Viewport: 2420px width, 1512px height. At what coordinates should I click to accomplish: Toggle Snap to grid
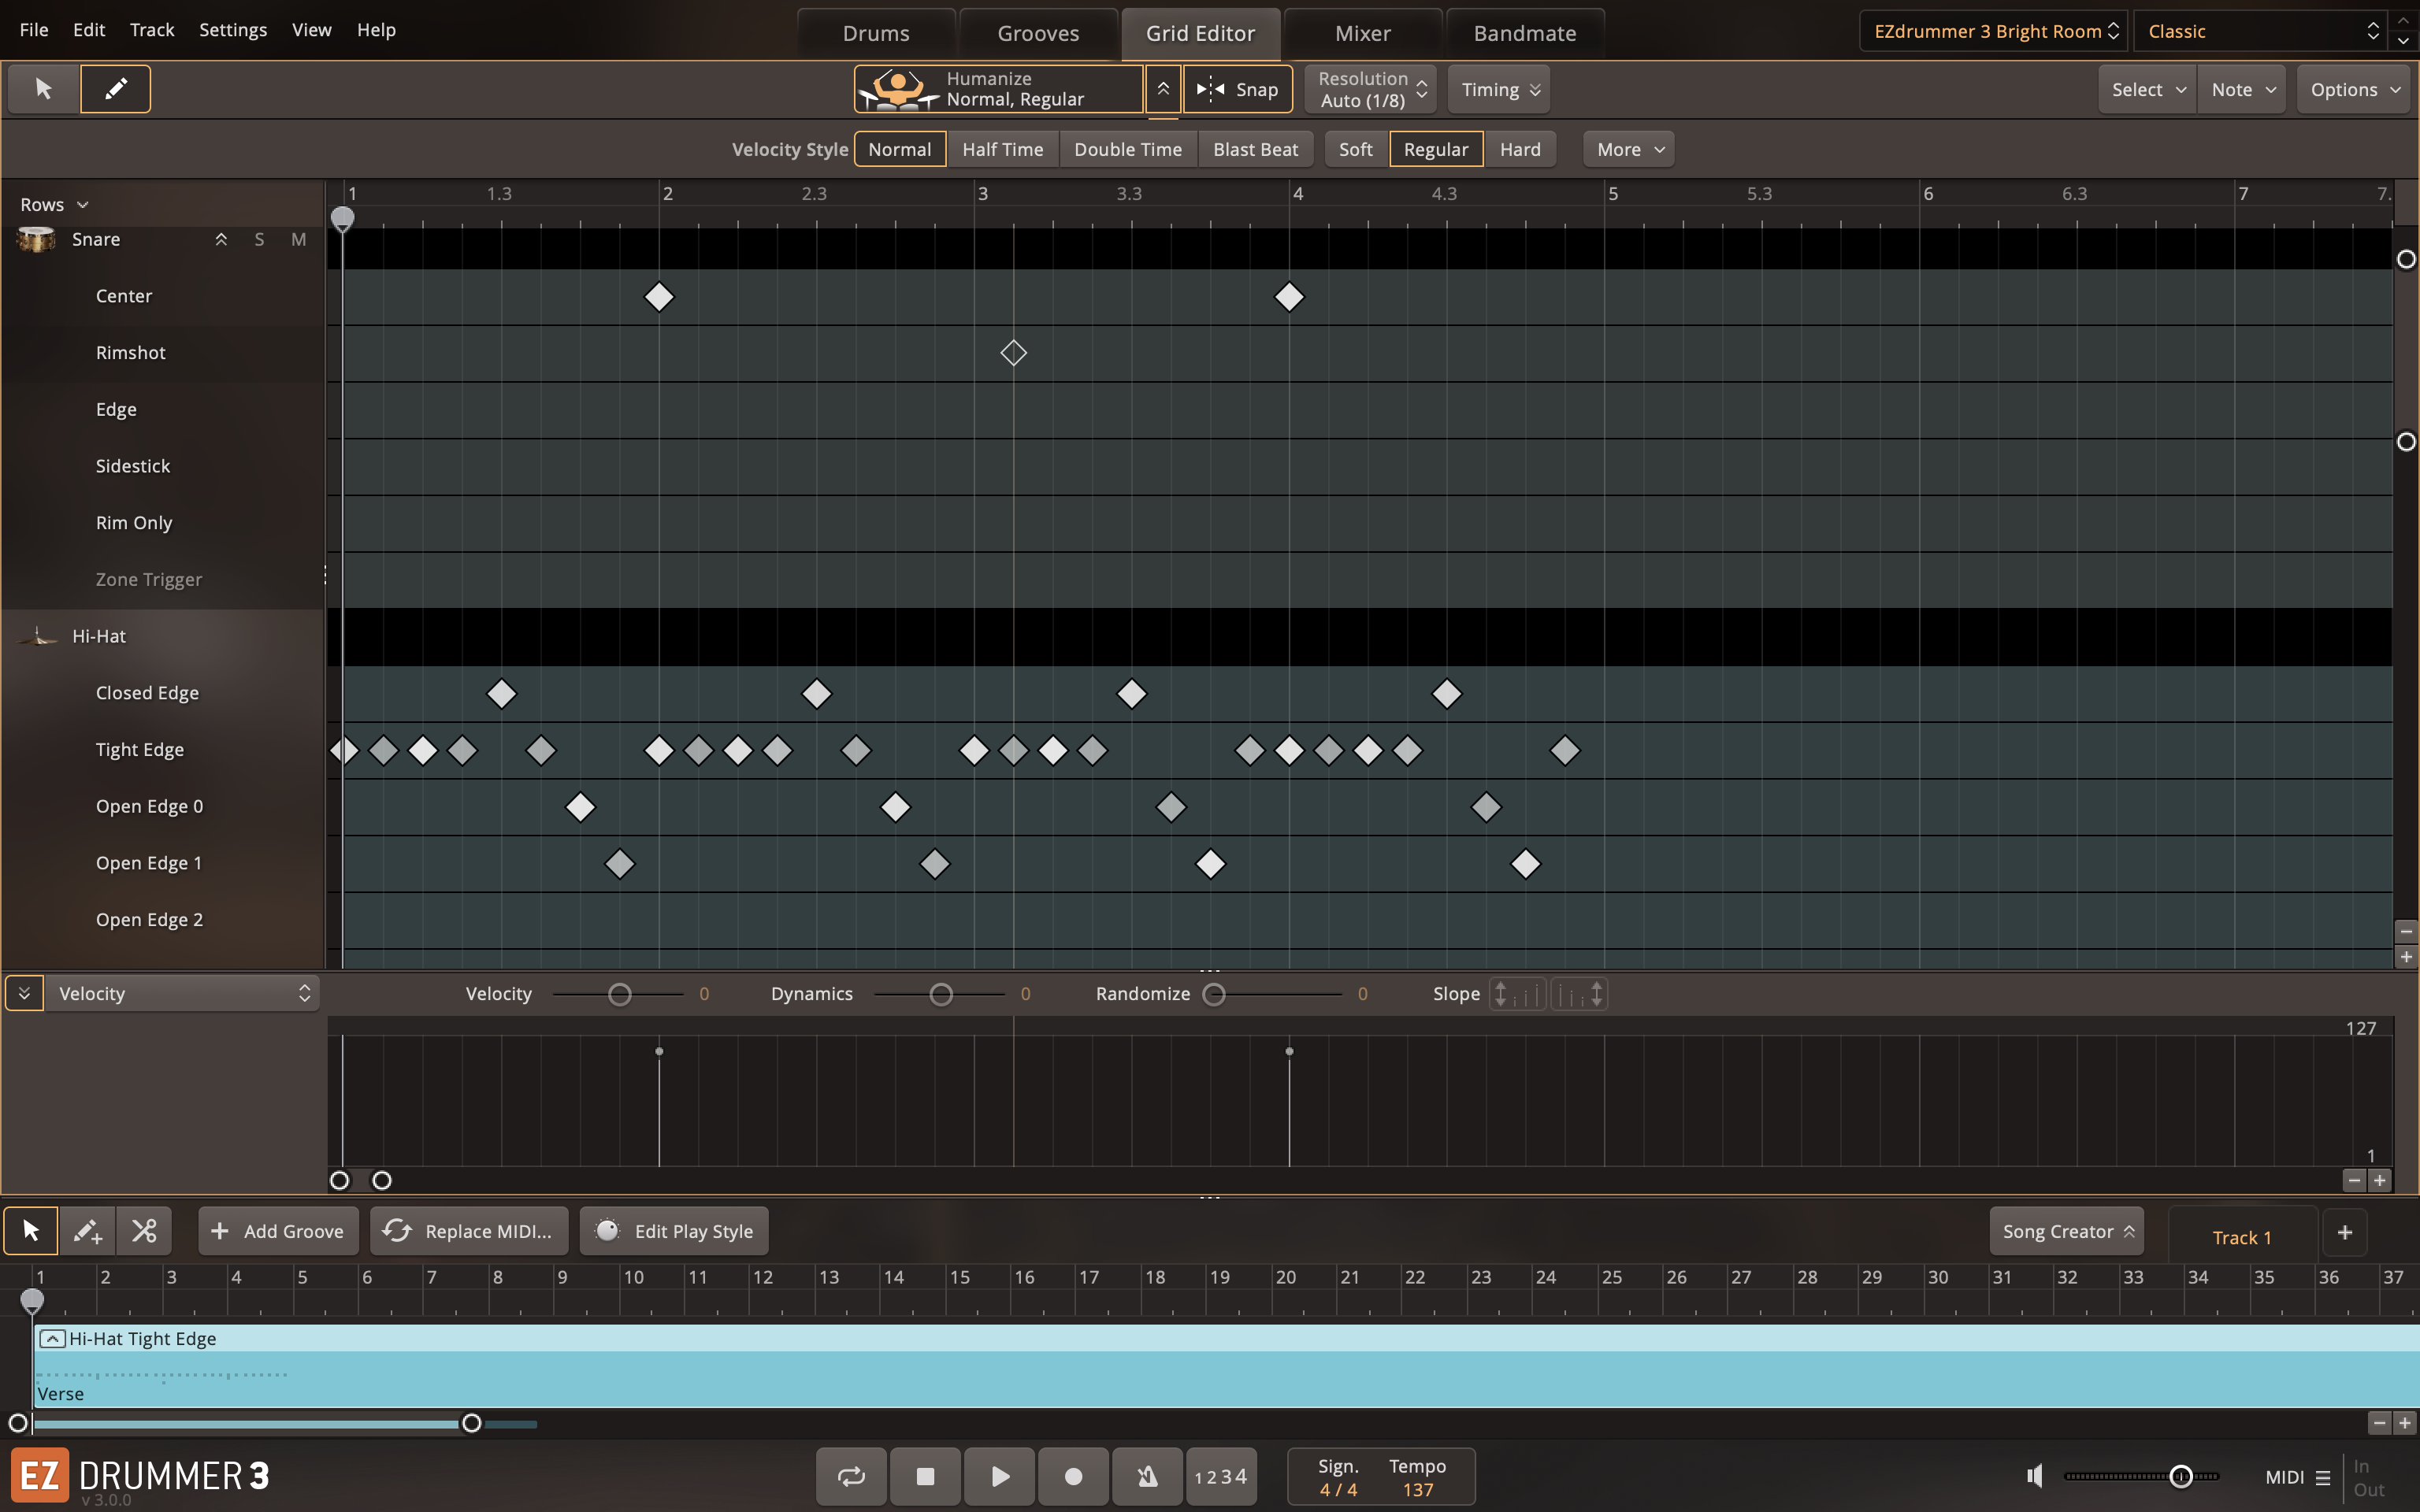(x=1238, y=89)
